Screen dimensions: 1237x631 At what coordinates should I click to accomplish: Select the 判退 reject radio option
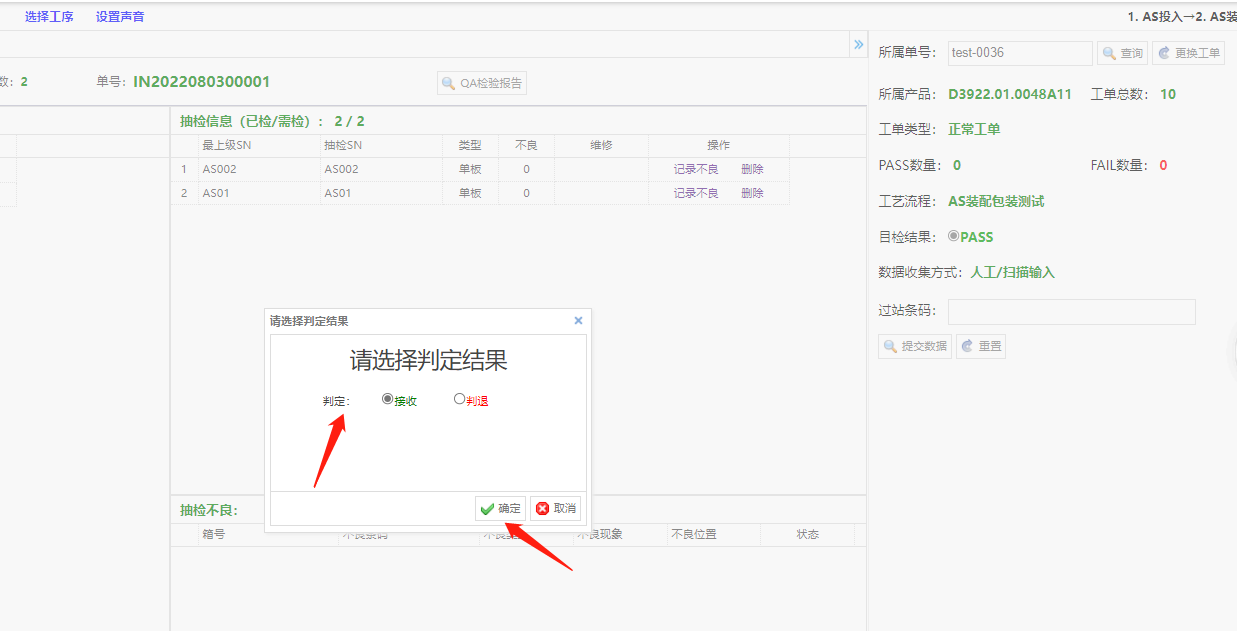click(x=460, y=398)
